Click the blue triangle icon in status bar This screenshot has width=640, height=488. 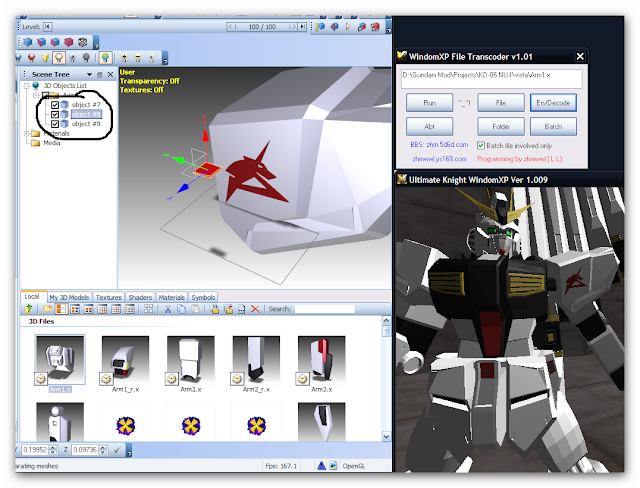(x=321, y=466)
